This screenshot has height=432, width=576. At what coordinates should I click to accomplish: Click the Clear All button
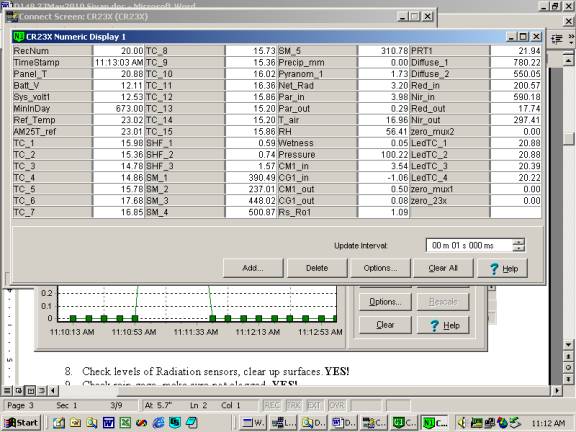[x=443, y=268]
